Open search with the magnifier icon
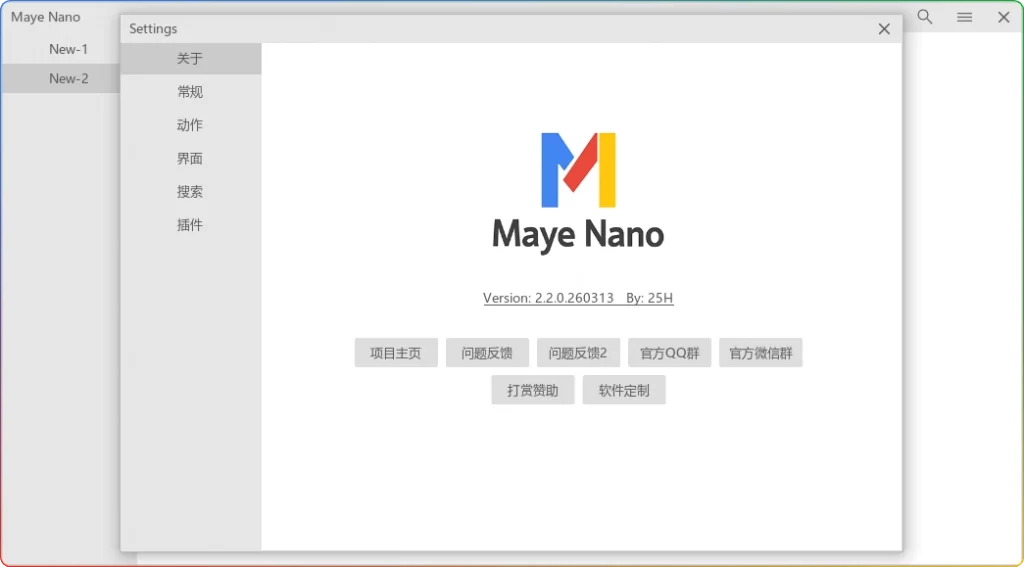Image resolution: width=1024 pixels, height=567 pixels. [925, 17]
